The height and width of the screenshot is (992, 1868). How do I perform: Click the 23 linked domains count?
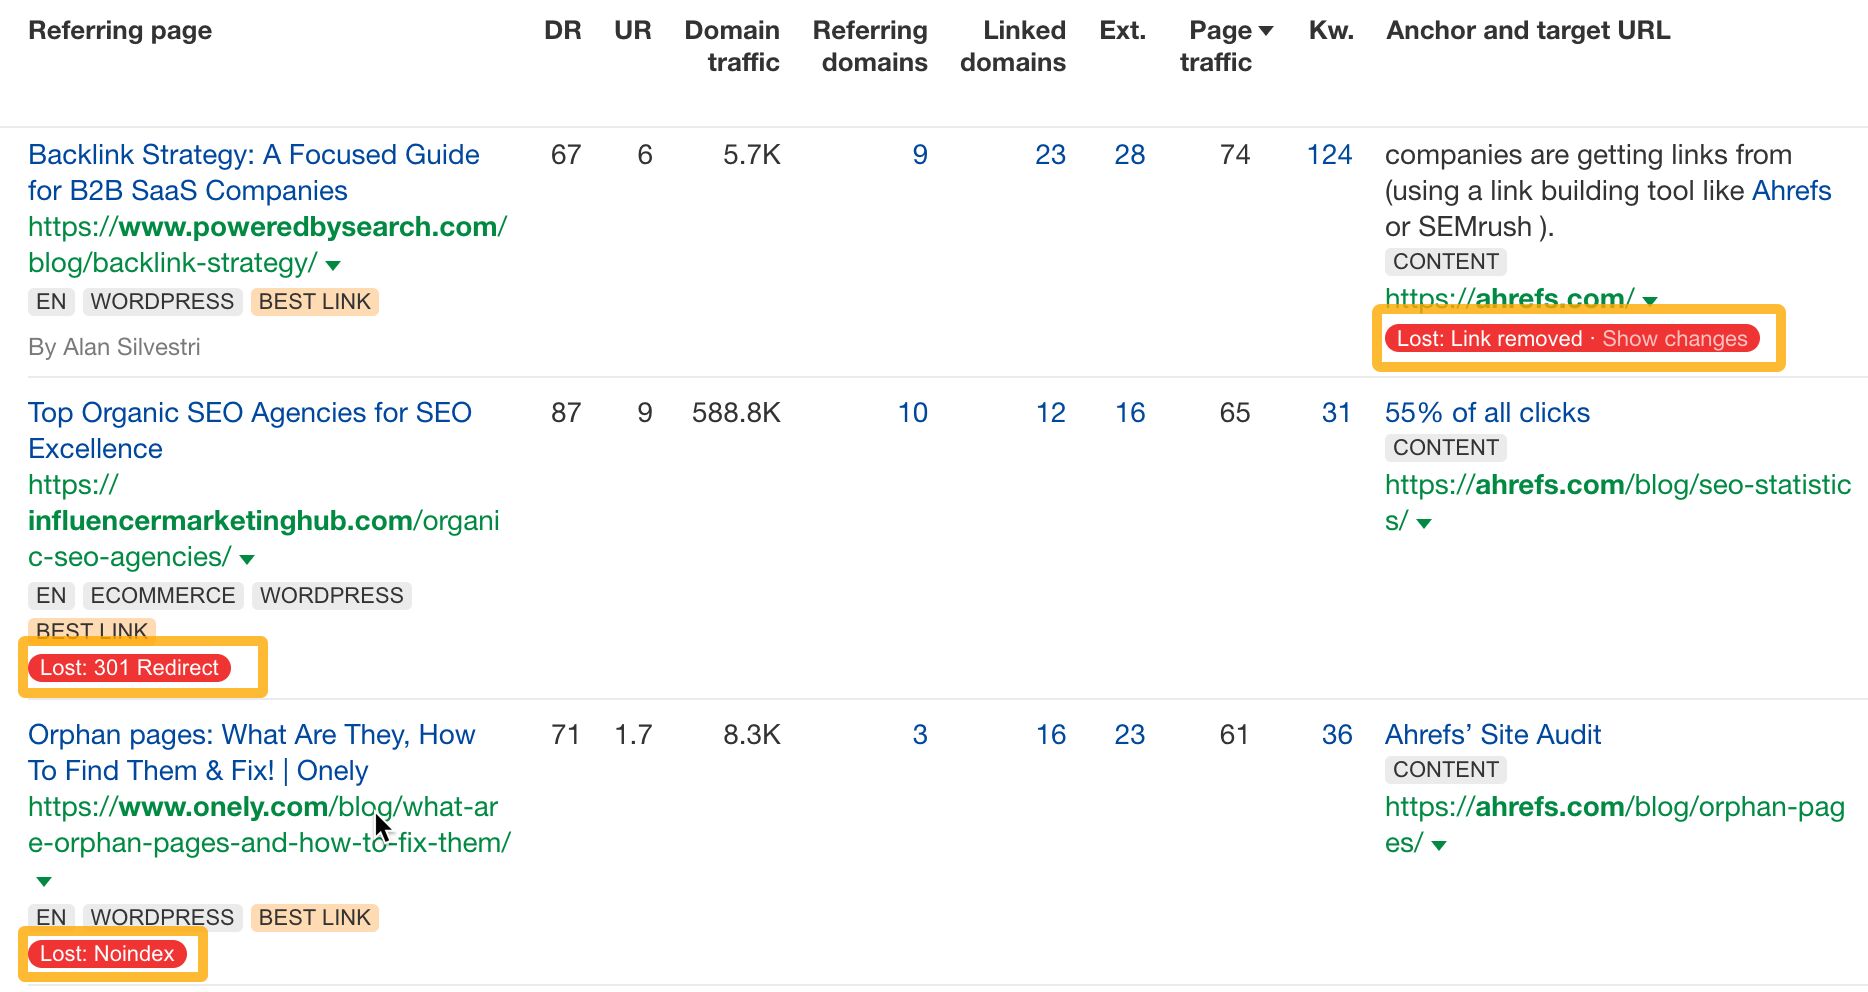pos(1050,155)
